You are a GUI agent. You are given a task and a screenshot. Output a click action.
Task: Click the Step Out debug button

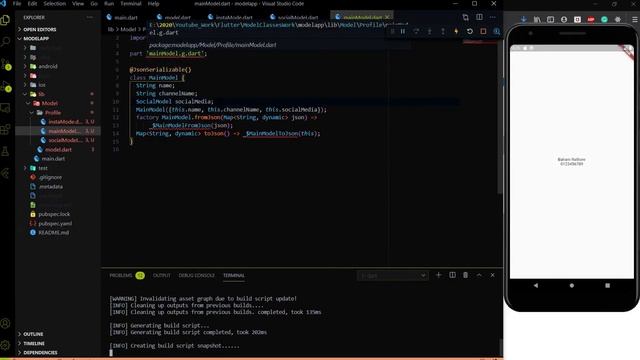click(x=443, y=31)
